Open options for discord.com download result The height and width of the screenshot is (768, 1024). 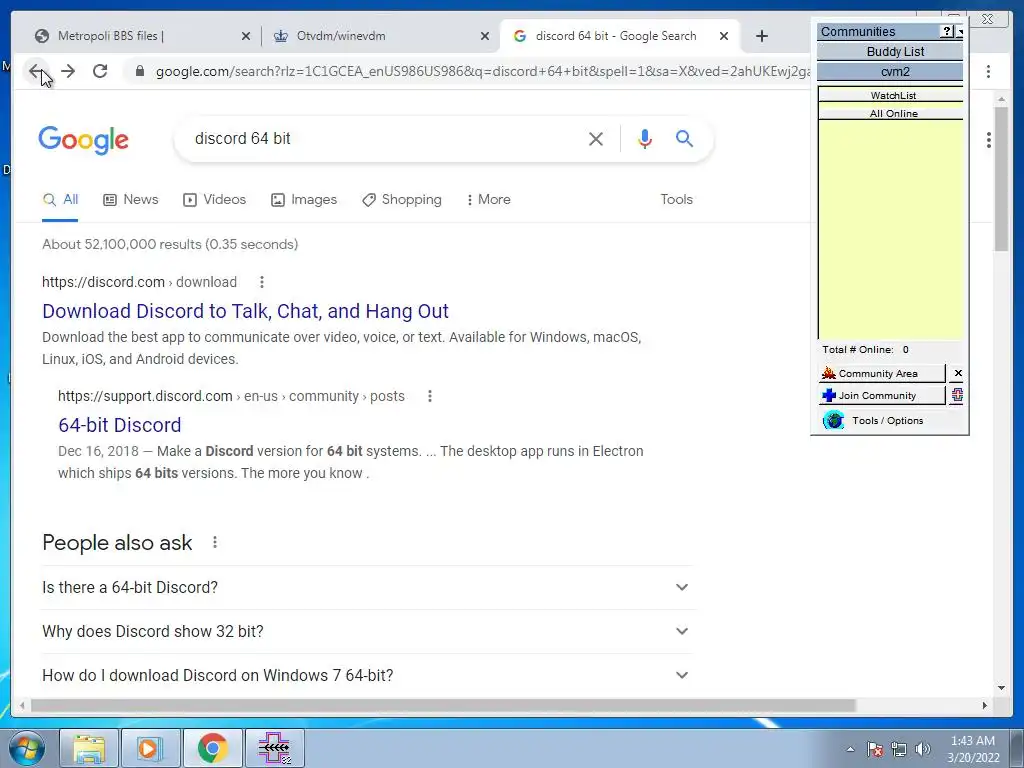point(262,282)
